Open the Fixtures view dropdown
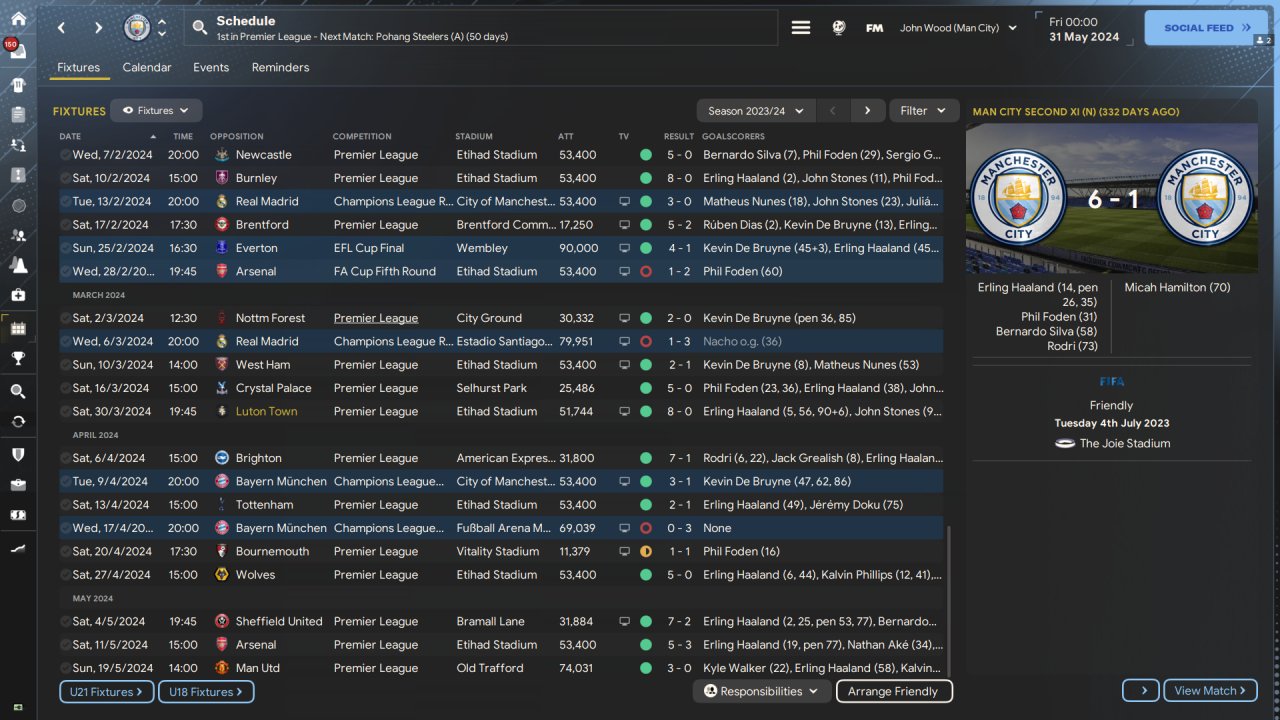1280x720 pixels. click(156, 111)
